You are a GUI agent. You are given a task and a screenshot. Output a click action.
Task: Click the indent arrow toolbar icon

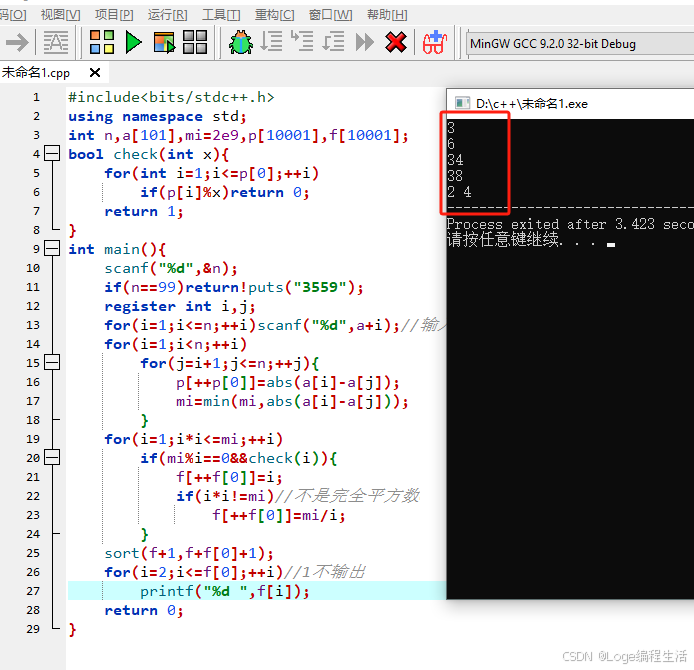click(x=17, y=43)
